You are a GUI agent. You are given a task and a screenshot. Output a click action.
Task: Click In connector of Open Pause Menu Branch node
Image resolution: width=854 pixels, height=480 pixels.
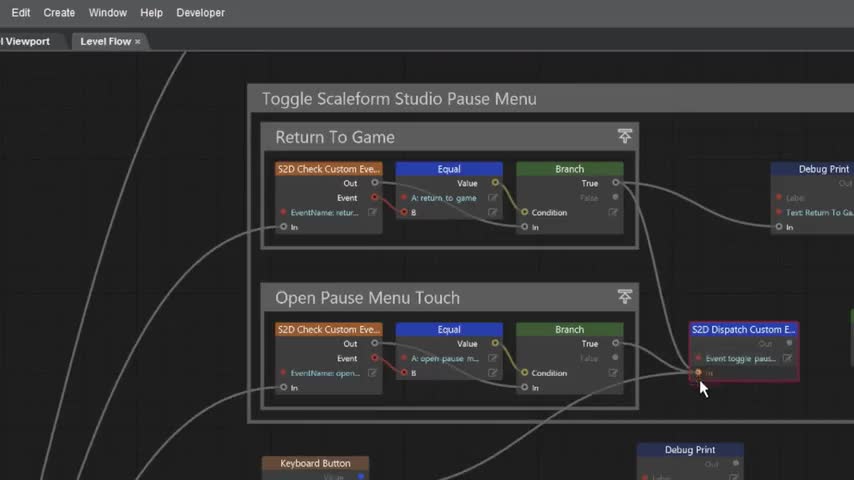524,387
